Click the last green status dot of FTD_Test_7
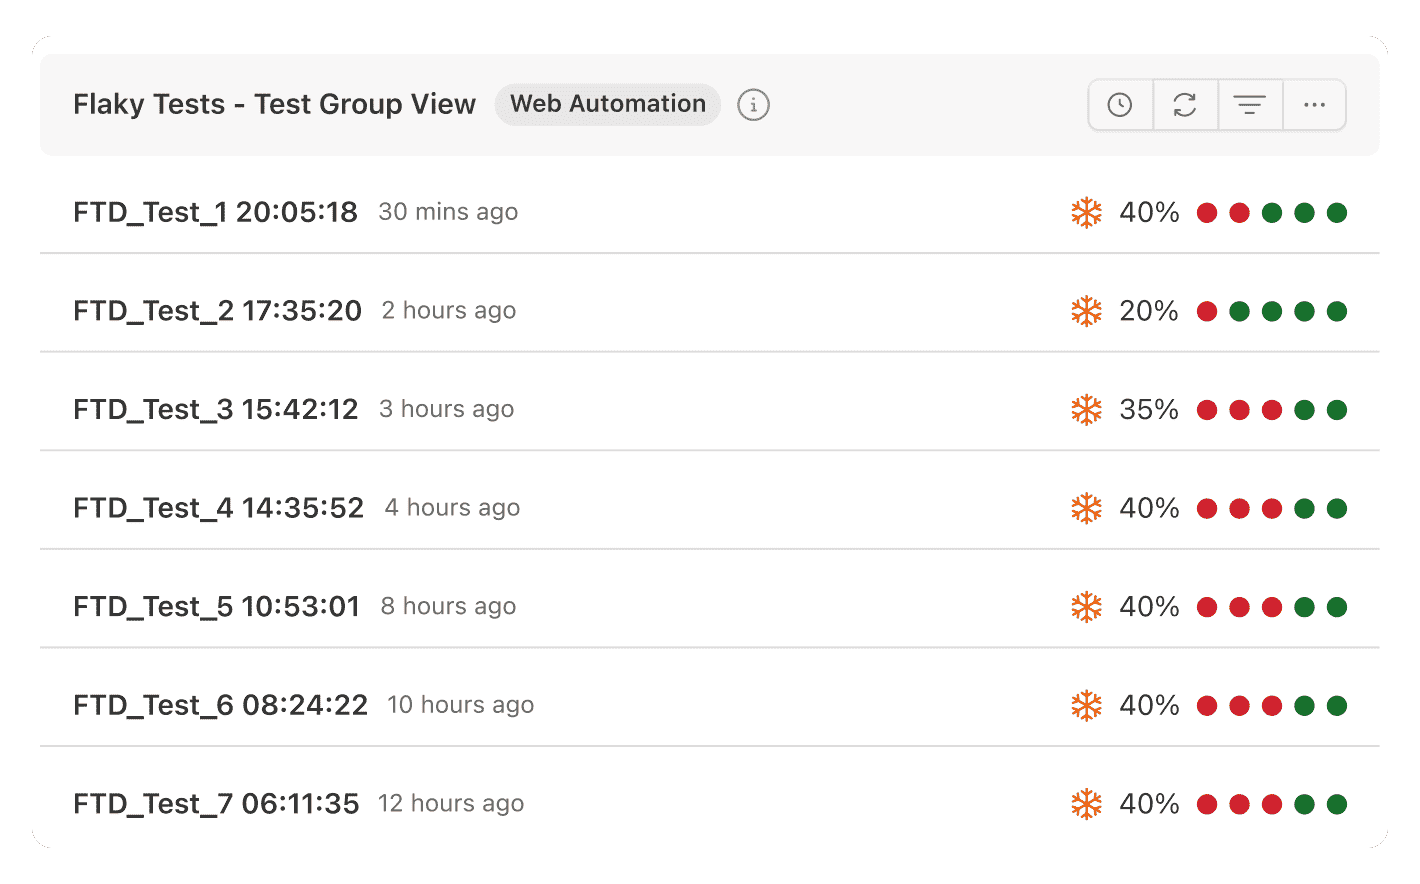 point(1337,803)
